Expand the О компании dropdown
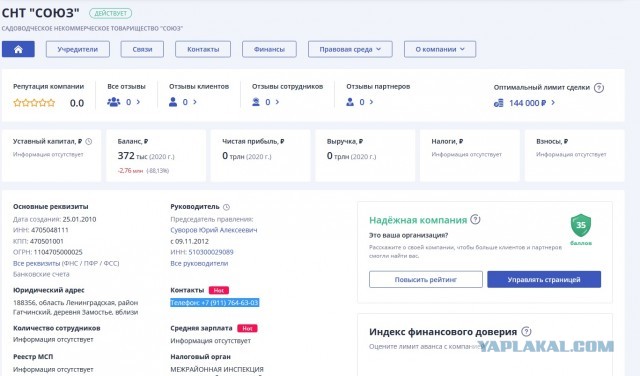The height and width of the screenshot is (376, 640). click(x=440, y=49)
